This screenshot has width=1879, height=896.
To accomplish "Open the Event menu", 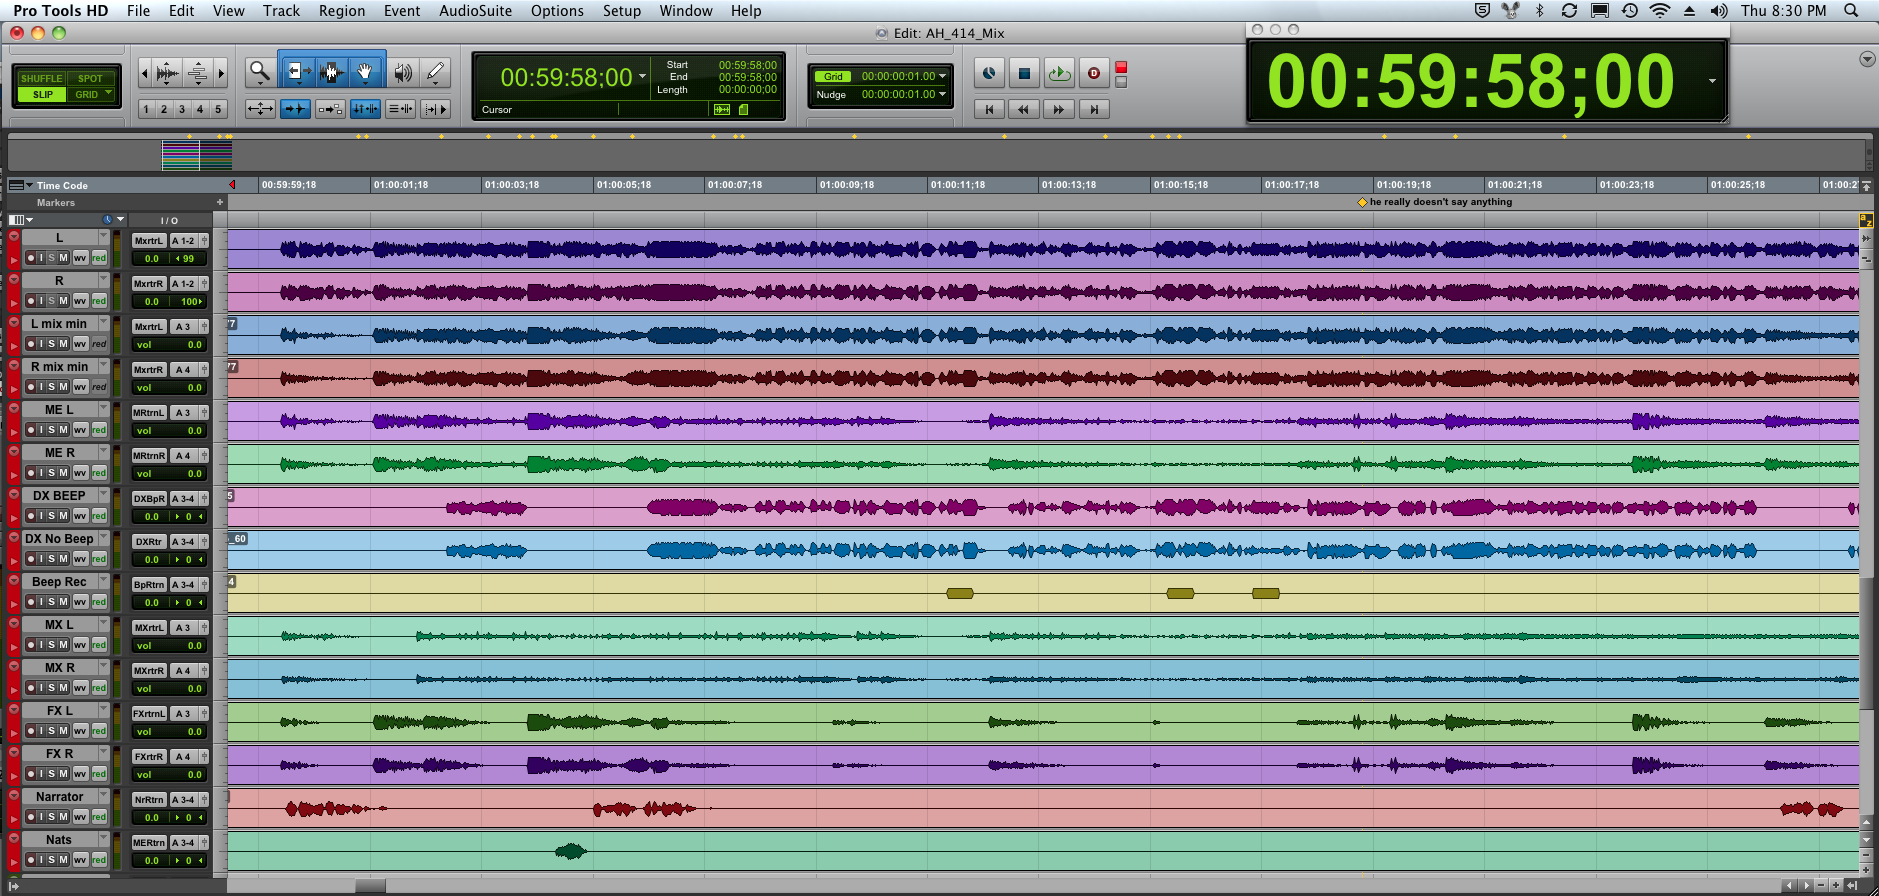I will pos(402,11).
